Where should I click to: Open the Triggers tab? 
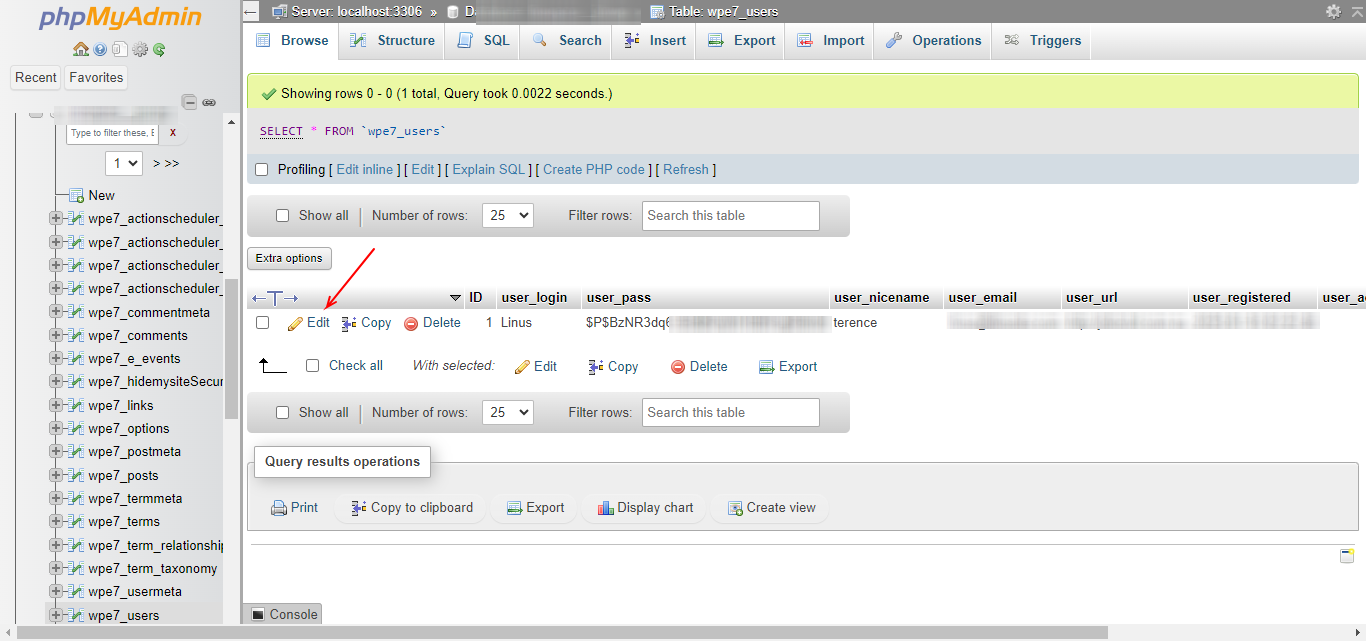(x=1043, y=41)
